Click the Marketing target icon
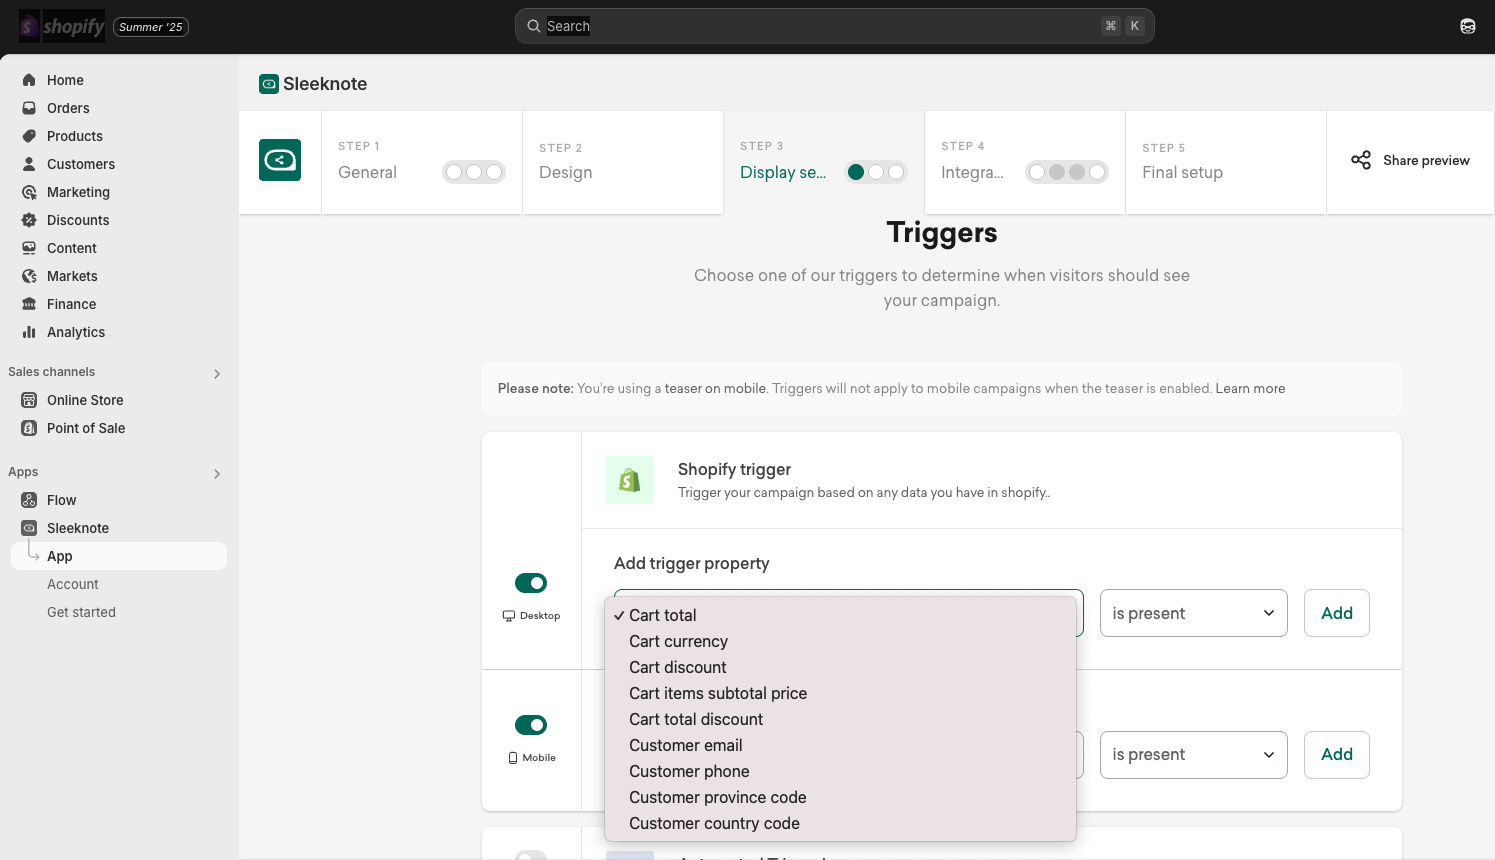The width and height of the screenshot is (1495, 860). tap(29, 192)
